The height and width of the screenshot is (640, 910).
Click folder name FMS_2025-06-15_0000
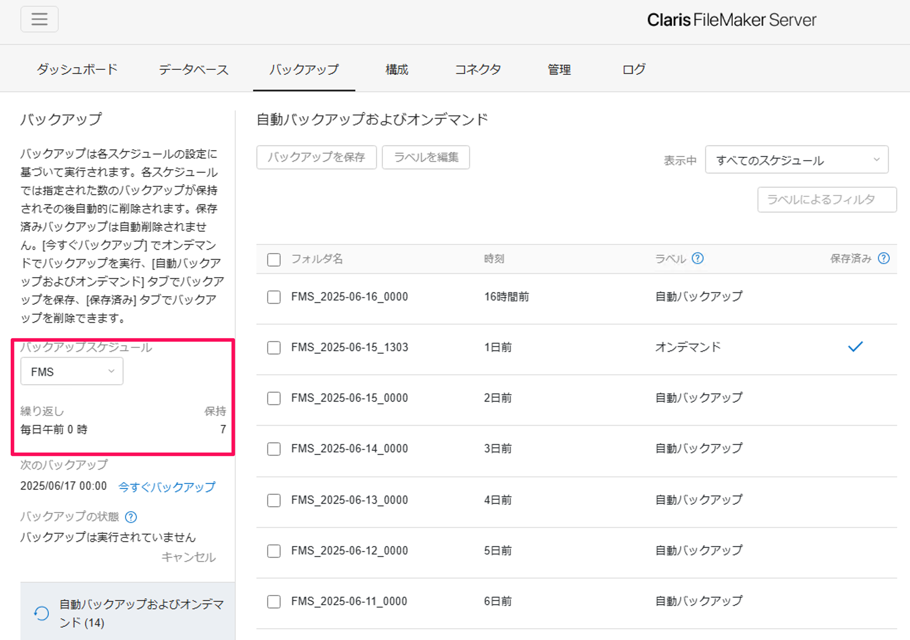349,397
